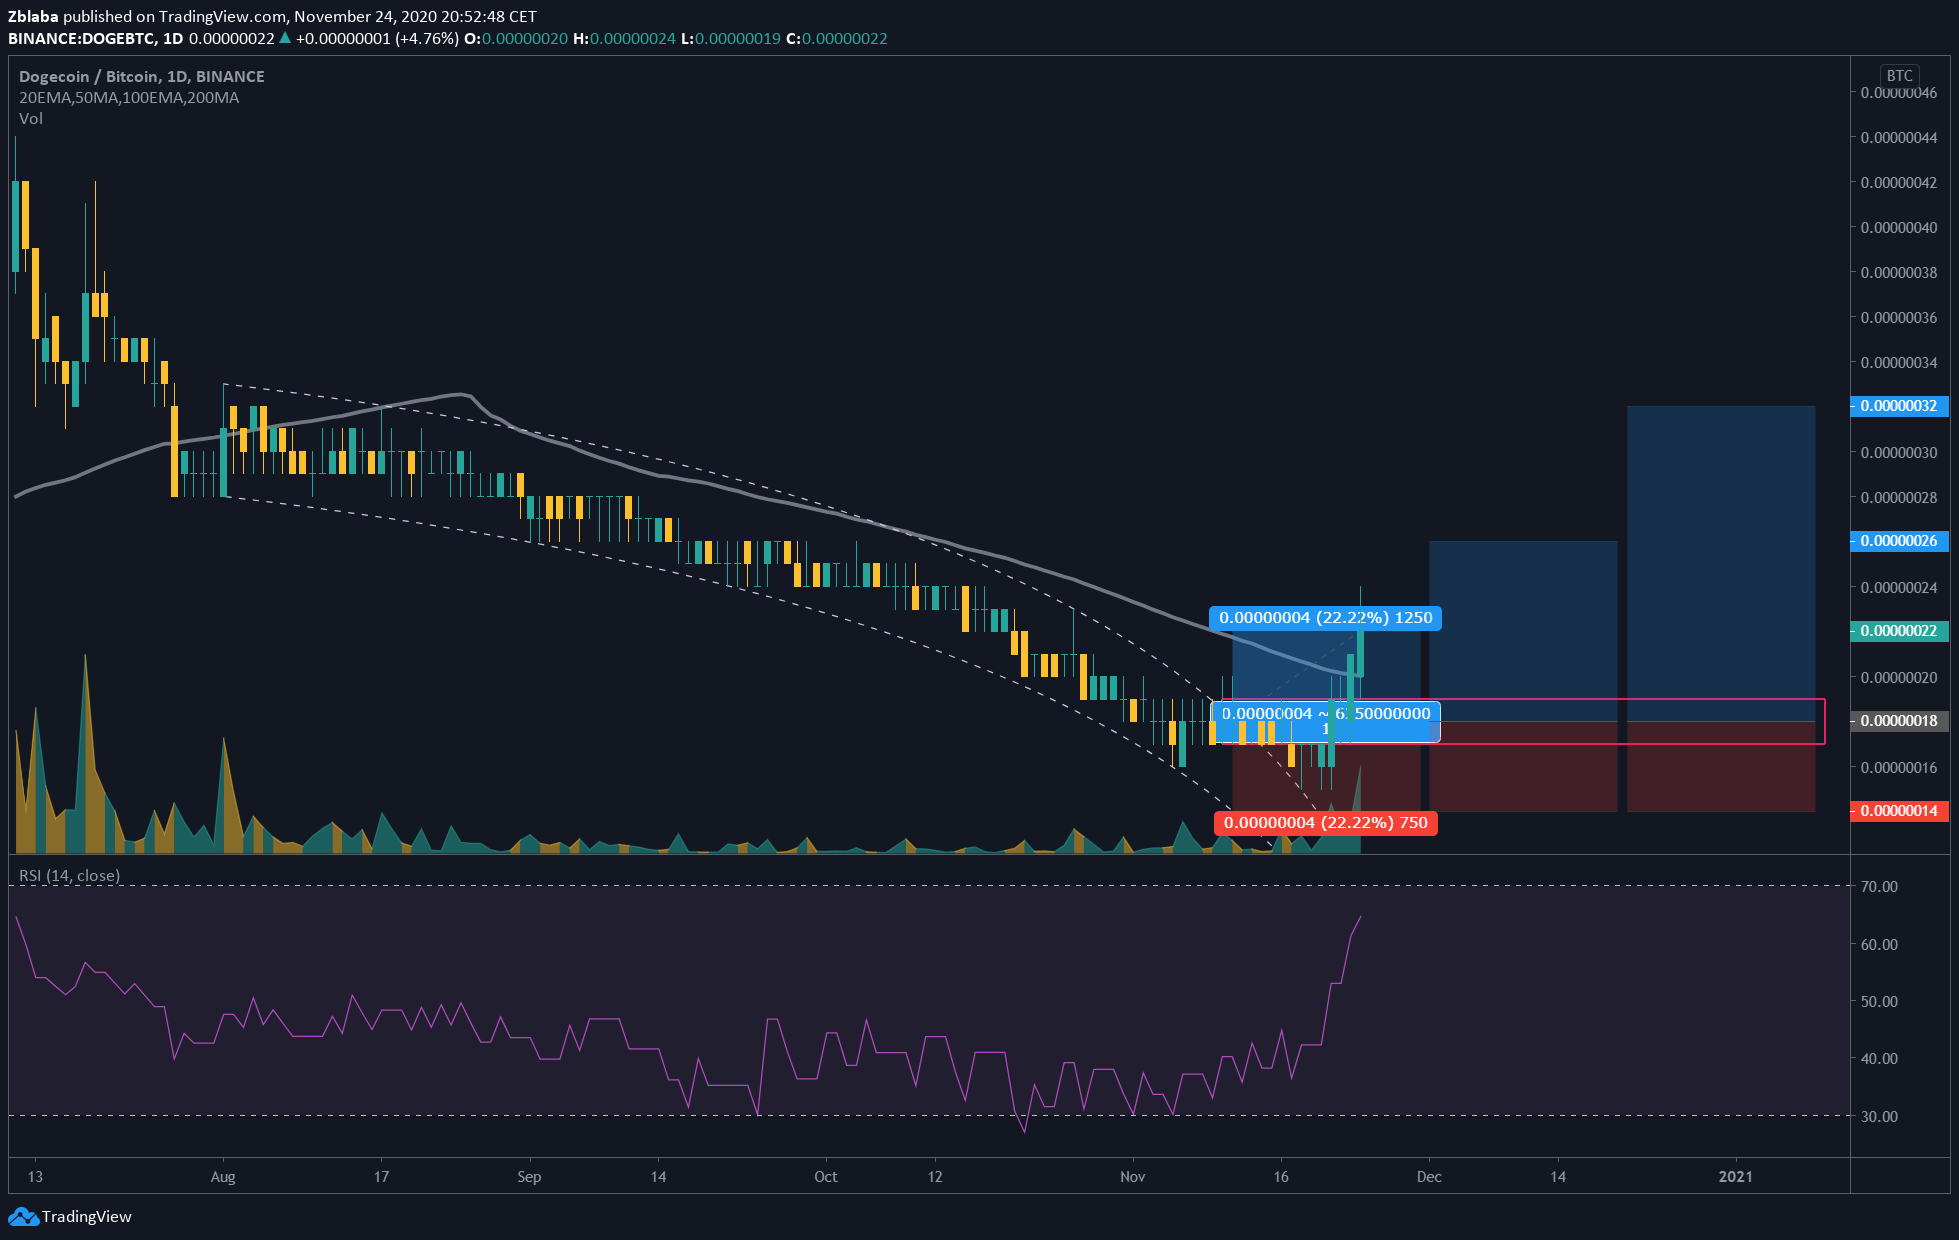This screenshot has width=1959, height=1240.
Task: Click the grey 0.00000018 price label
Action: [1899, 721]
